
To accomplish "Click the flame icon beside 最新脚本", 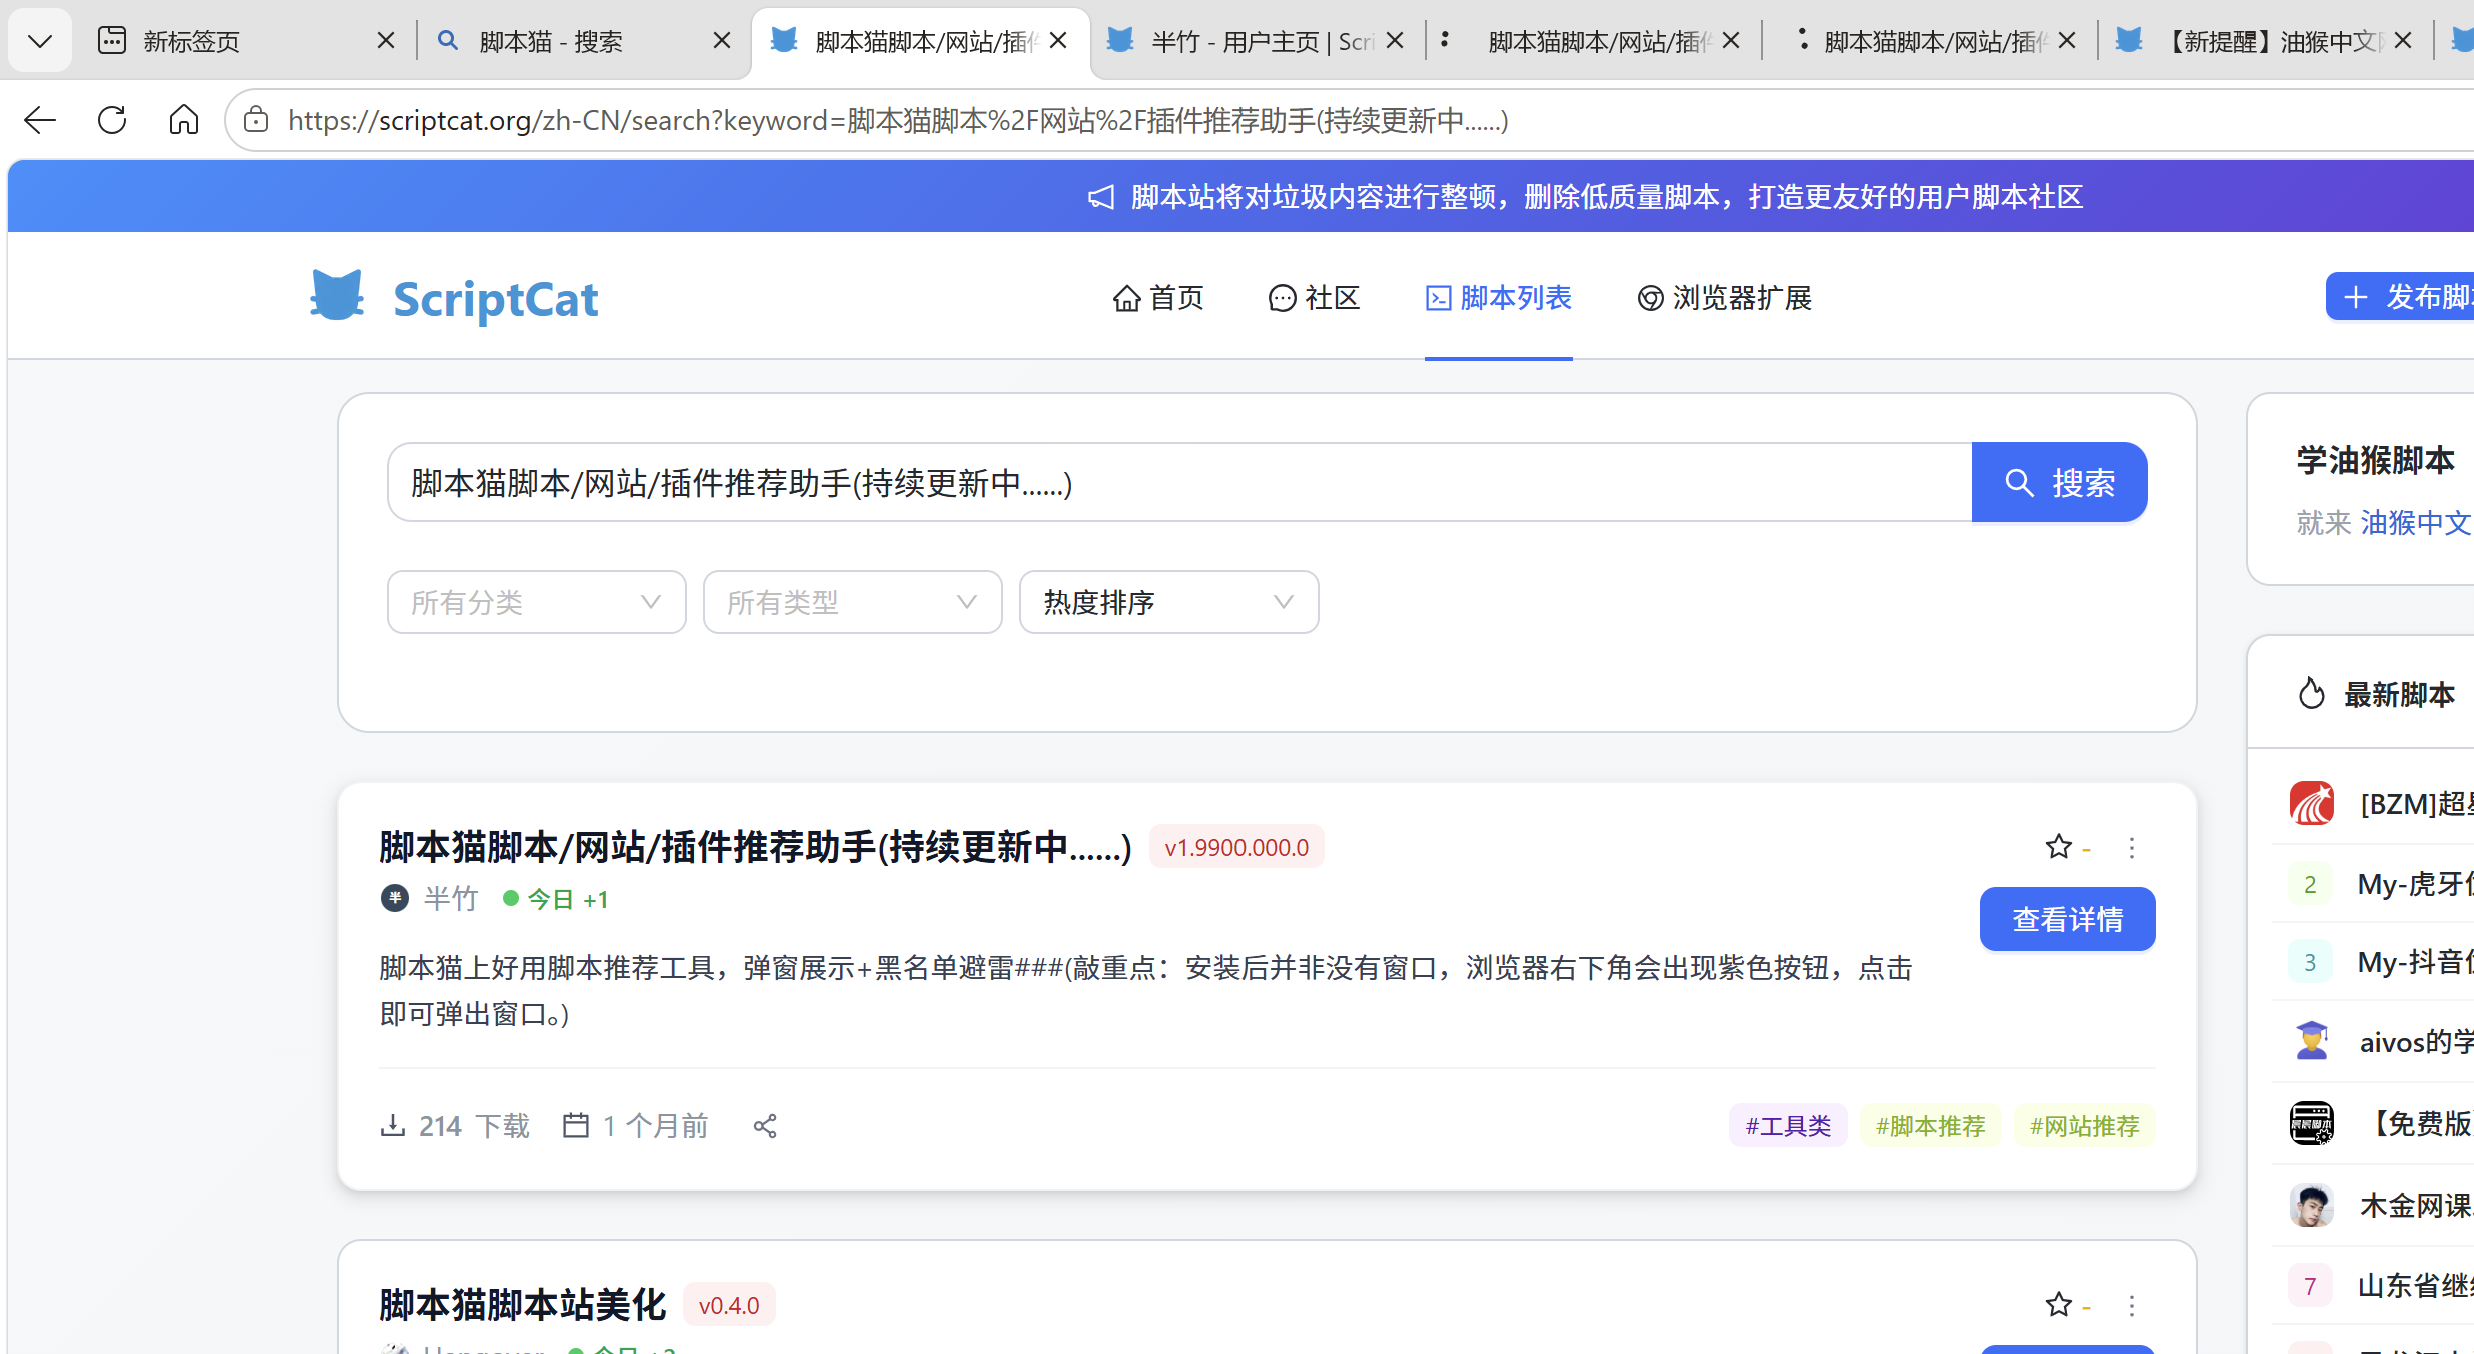I will click(2311, 693).
